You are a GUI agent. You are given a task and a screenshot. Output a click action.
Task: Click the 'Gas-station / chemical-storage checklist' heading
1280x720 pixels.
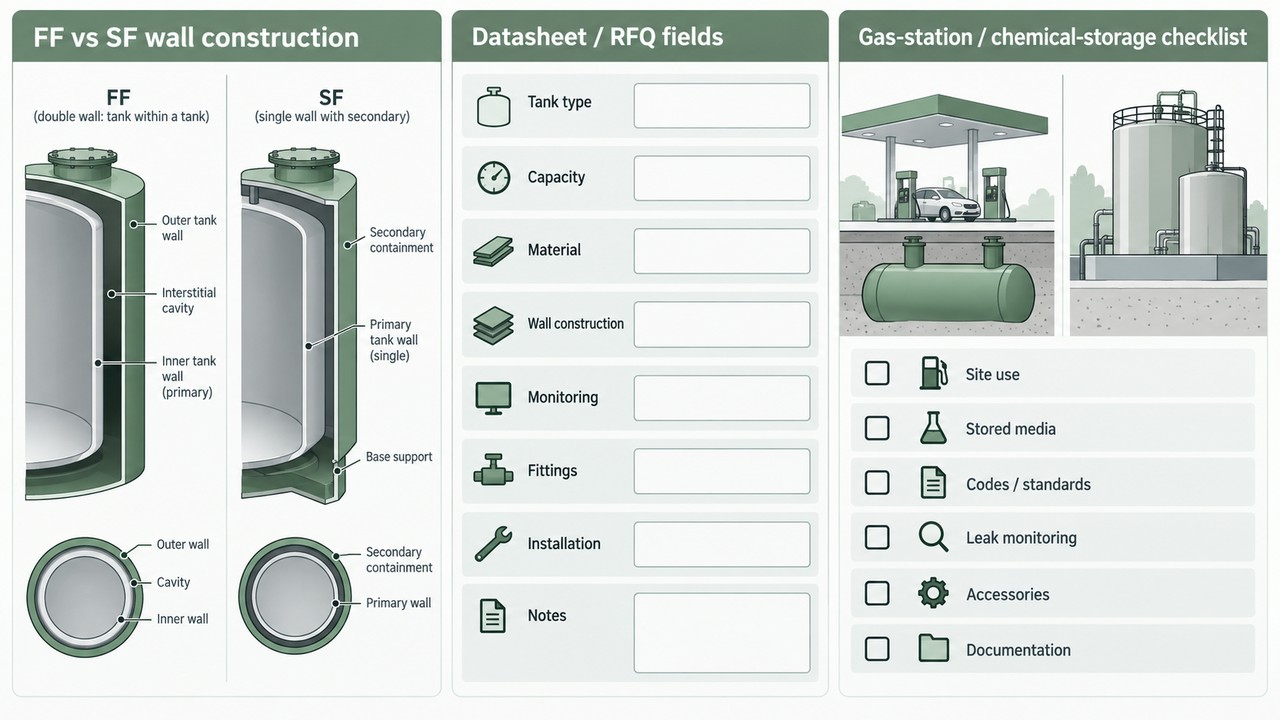coord(1053,38)
